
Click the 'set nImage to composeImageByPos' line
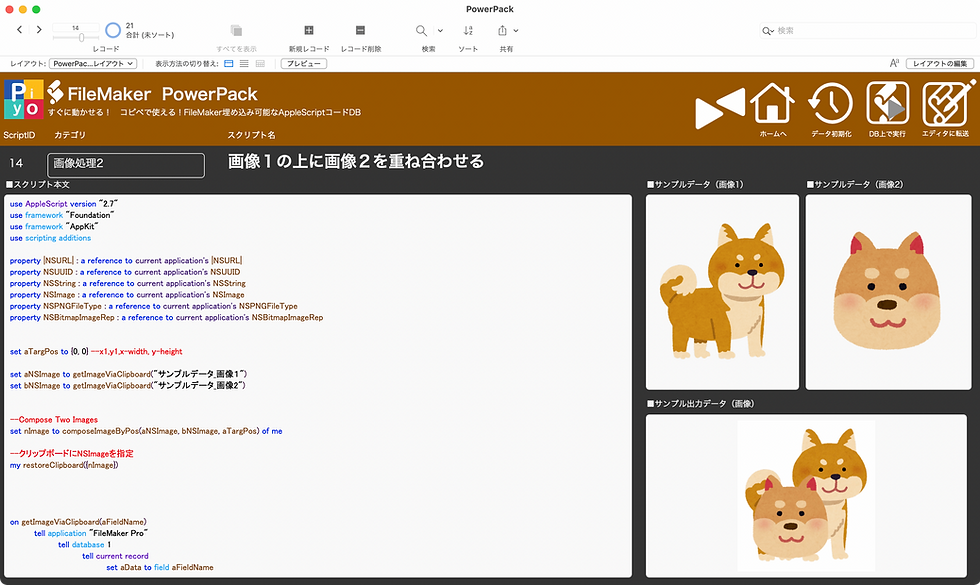click(146, 431)
